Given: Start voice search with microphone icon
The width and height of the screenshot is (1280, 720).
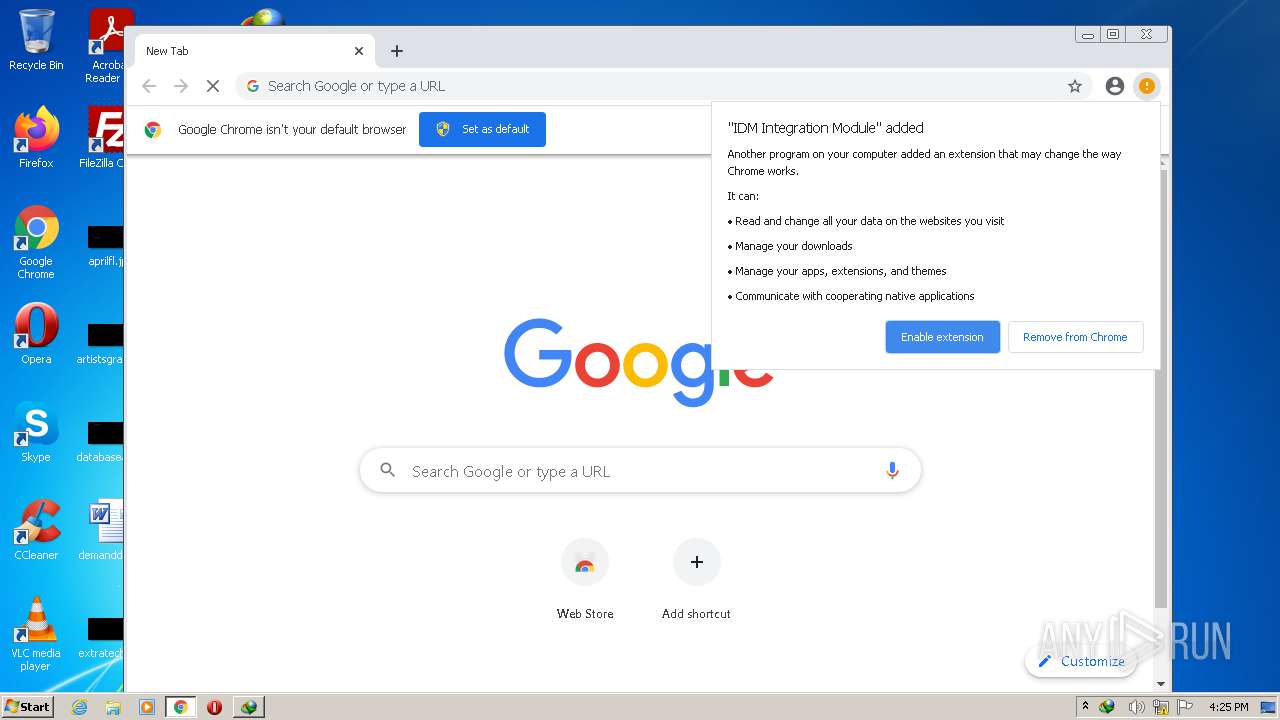Looking at the screenshot, I should coord(892,471).
